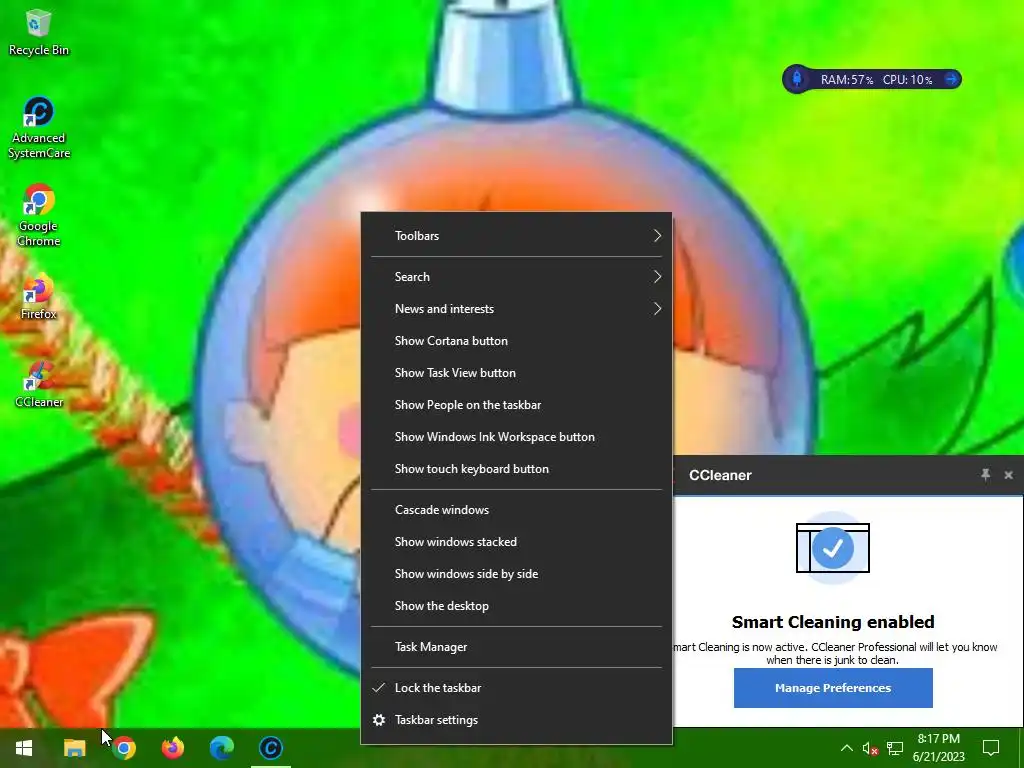Toggle Show touch keyboard button
Screen dimensions: 1024x768
[516, 469]
